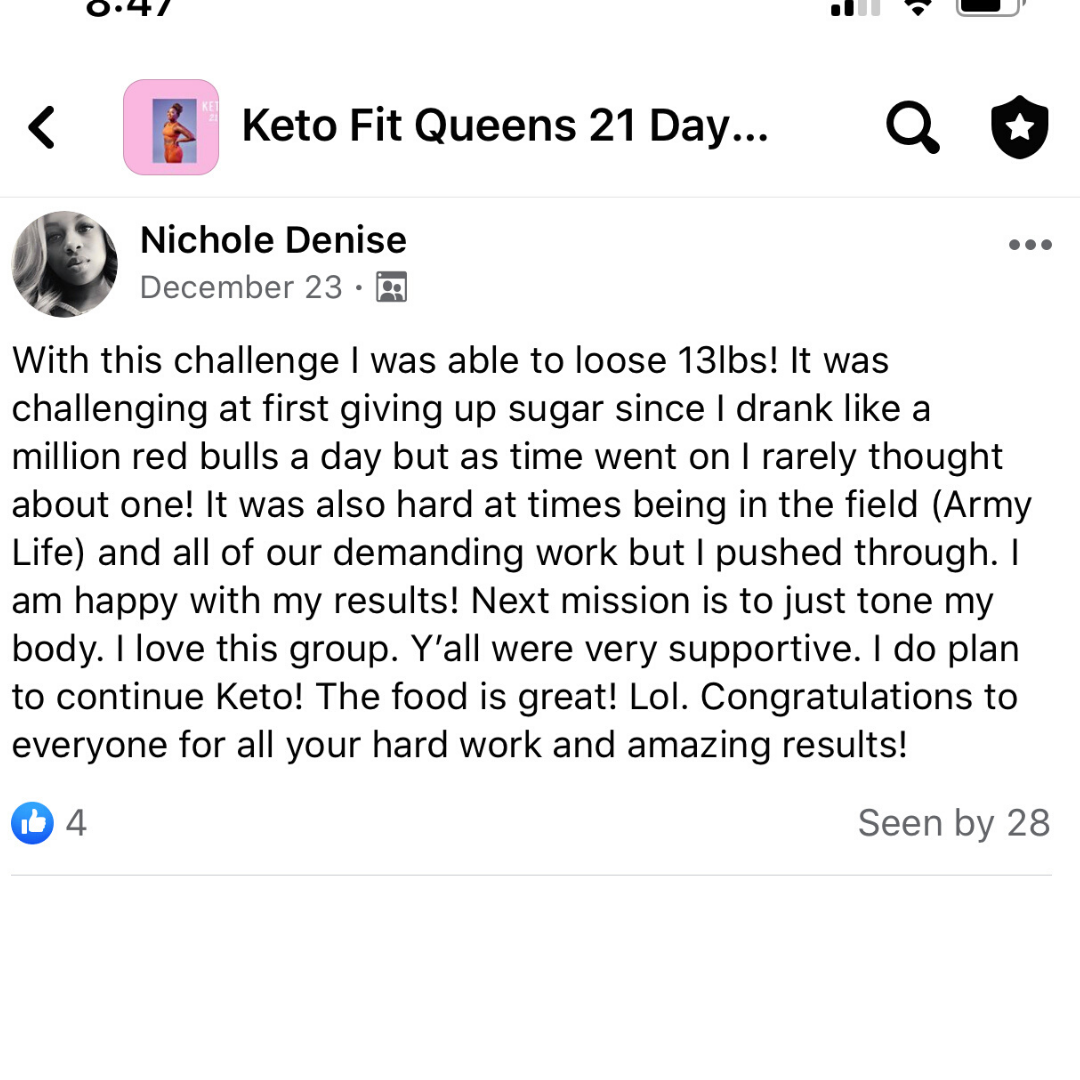Viewport: 1080px width, 1080px height.
Task: View the 4 likes count
Action: click(x=76, y=822)
